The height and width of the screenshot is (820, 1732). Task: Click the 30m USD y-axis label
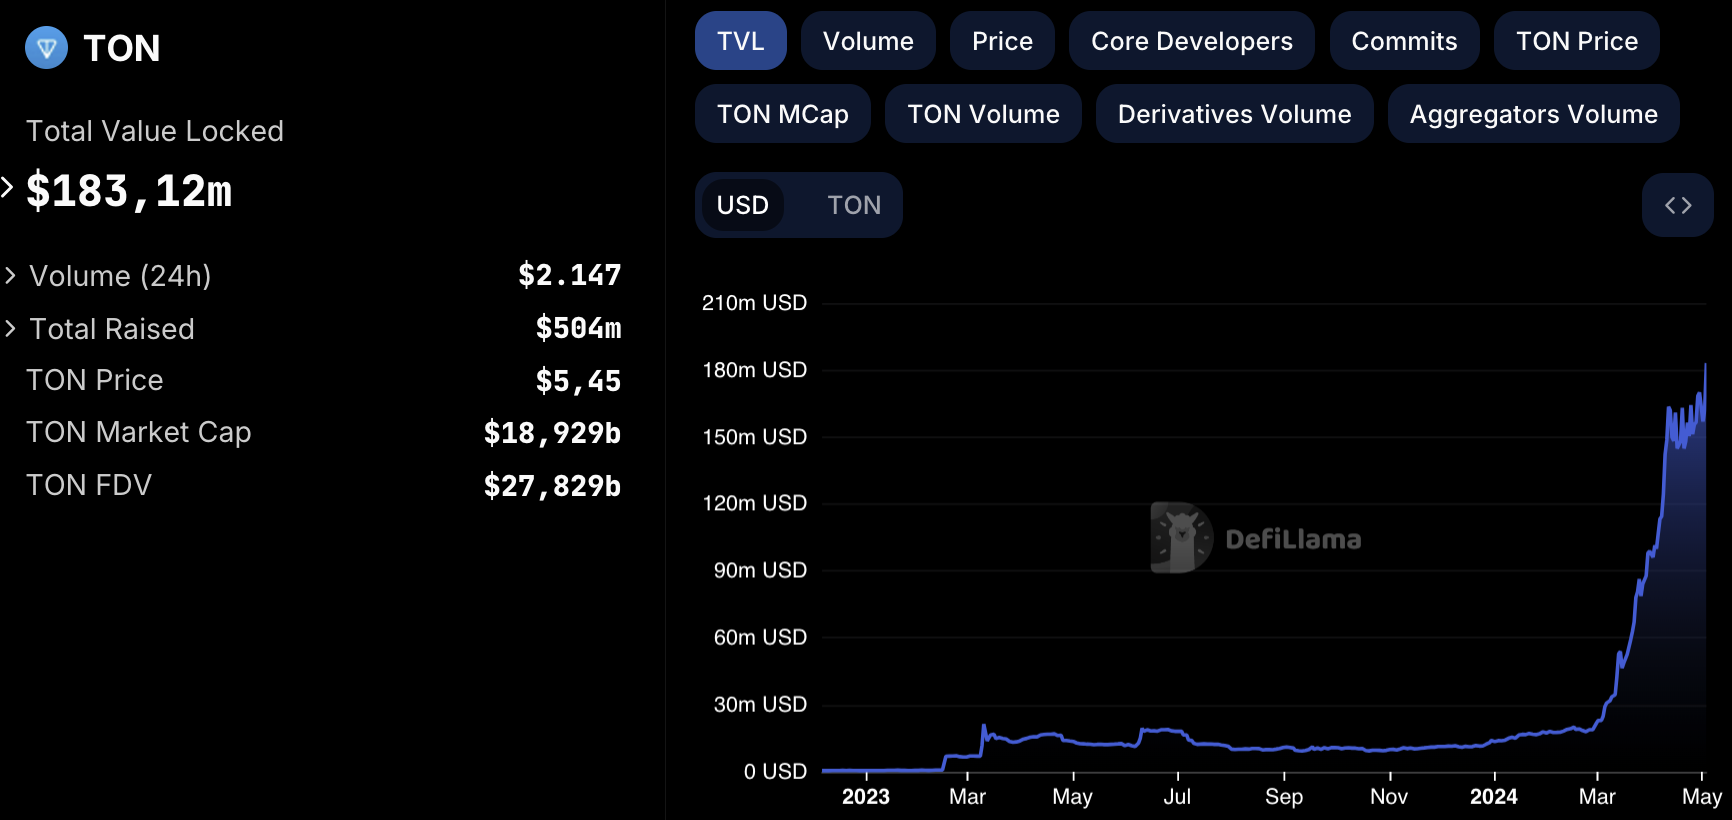760,704
